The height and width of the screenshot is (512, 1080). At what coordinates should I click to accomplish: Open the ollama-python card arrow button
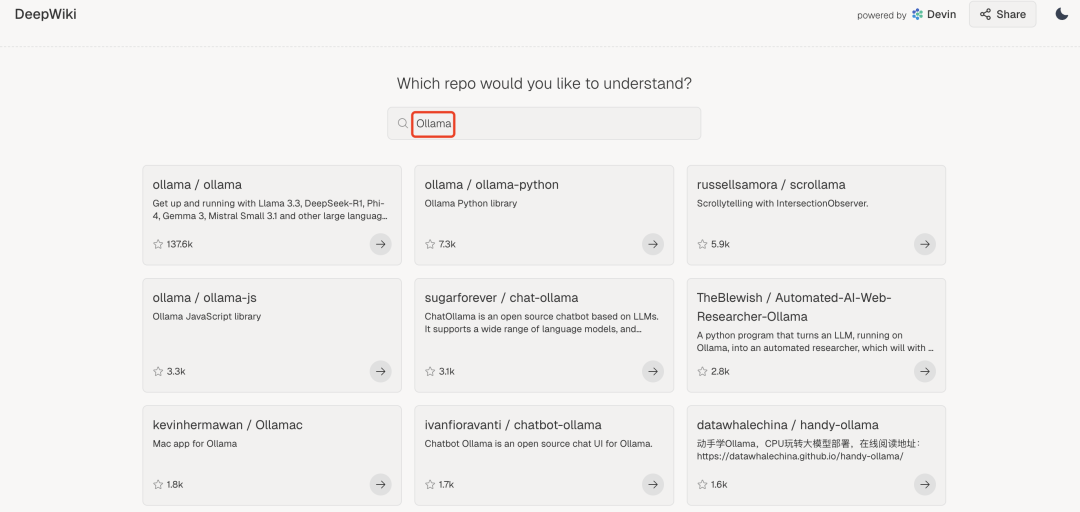653,244
